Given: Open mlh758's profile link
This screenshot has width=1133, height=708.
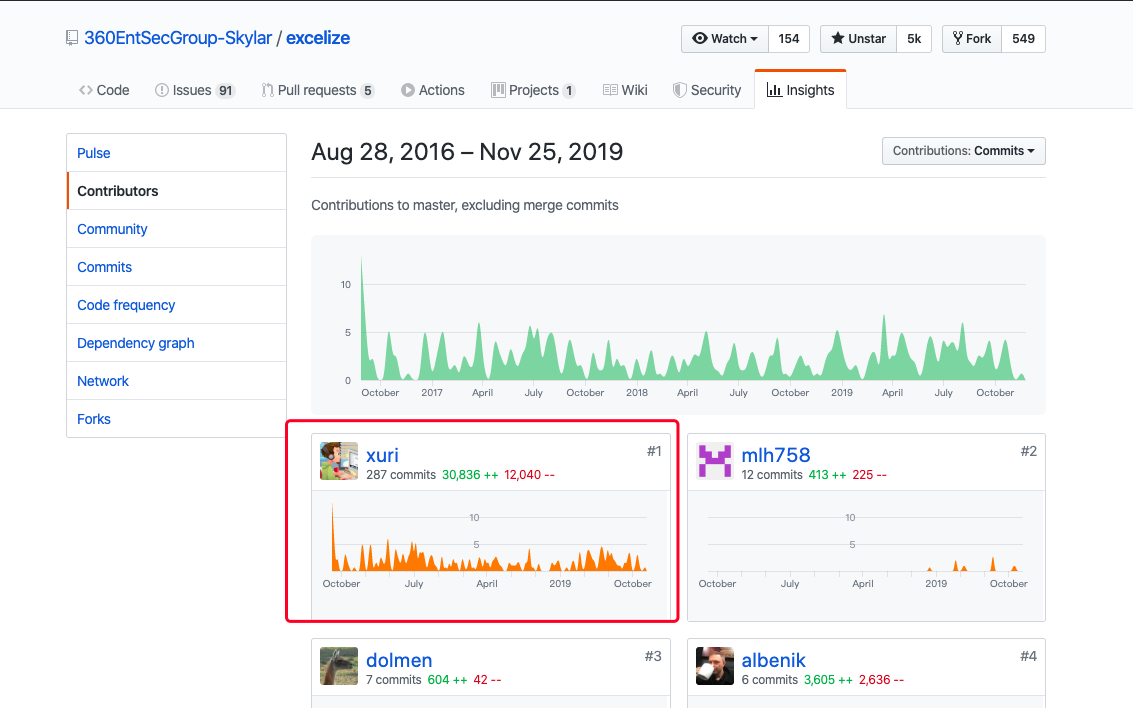Looking at the screenshot, I should [x=776, y=455].
